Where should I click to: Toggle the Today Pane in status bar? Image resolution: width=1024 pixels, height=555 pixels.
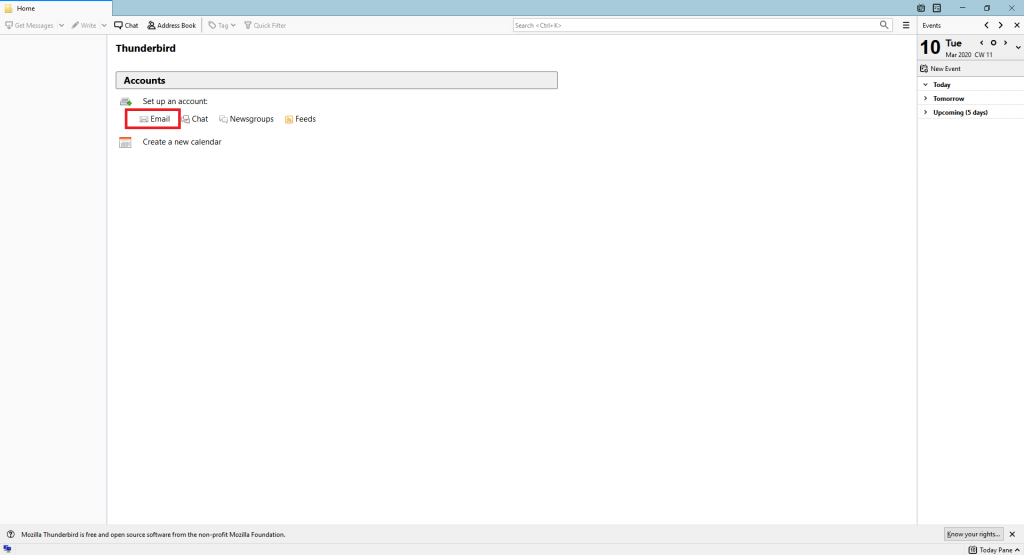pos(991,550)
